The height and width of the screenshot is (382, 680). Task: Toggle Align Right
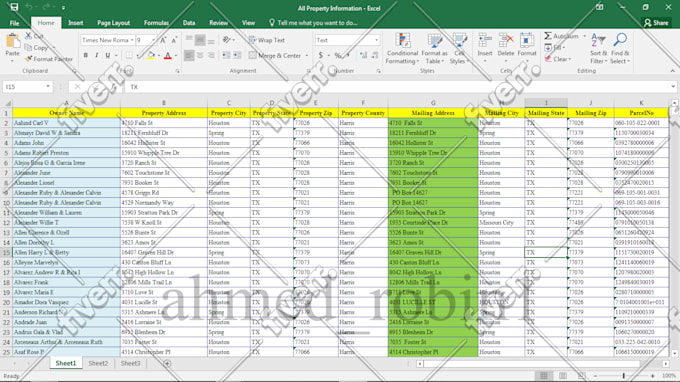tap(211, 56)
